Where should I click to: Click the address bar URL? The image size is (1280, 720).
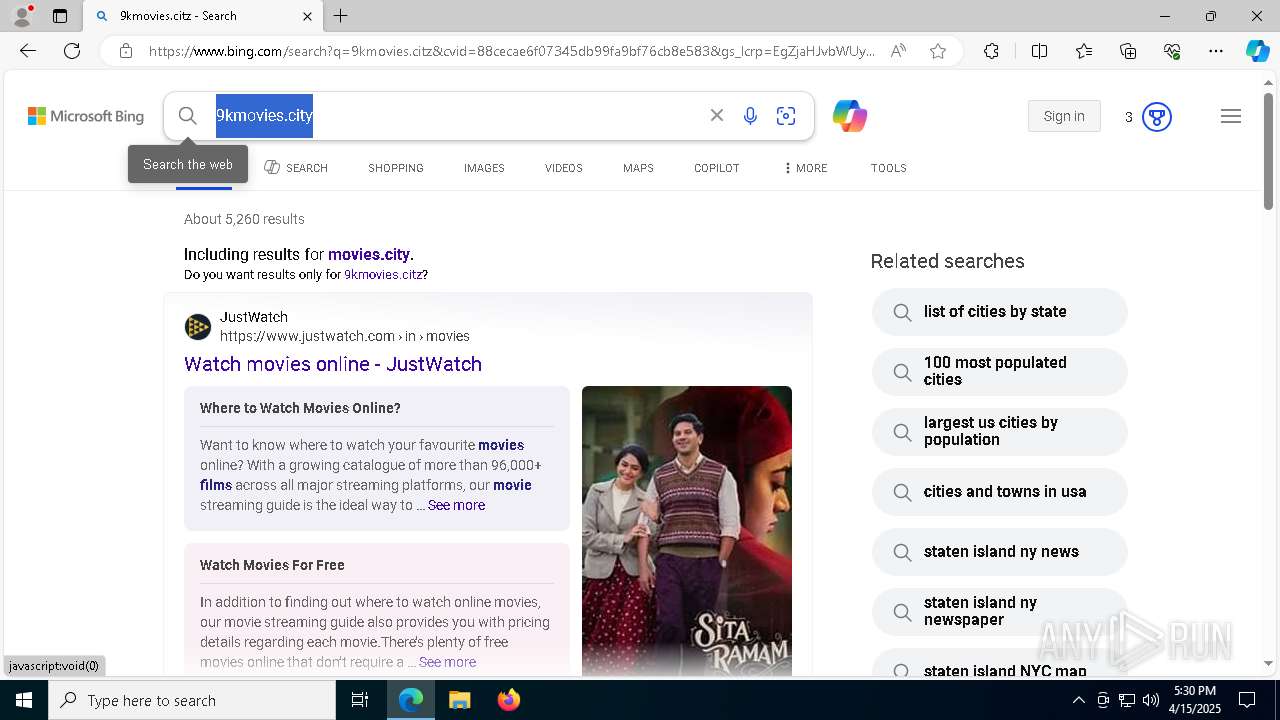511,51
